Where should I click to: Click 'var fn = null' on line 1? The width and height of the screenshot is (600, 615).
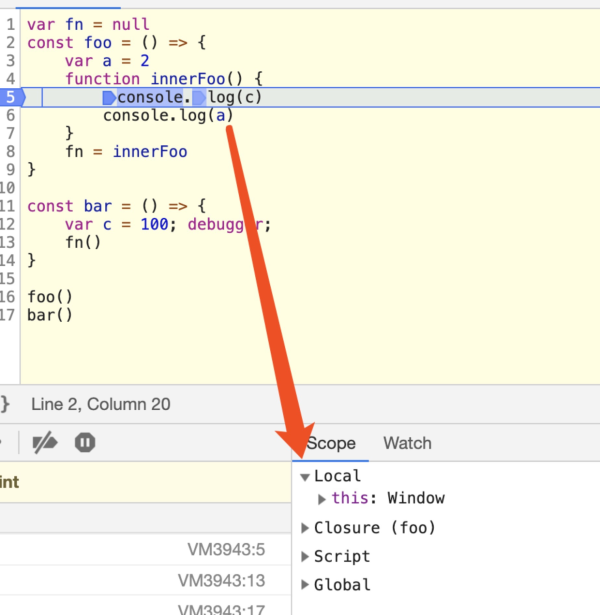88,25
